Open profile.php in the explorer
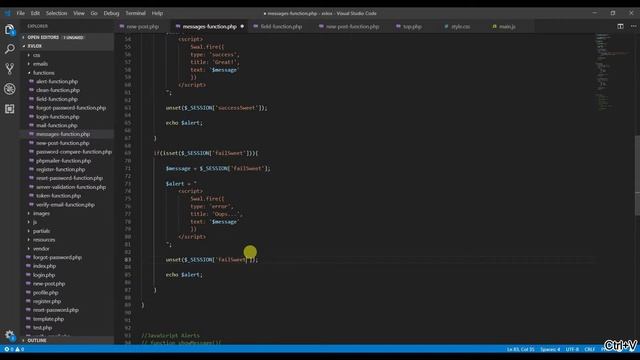The height and width of the screenshot is (360, 640). [67, 293]
